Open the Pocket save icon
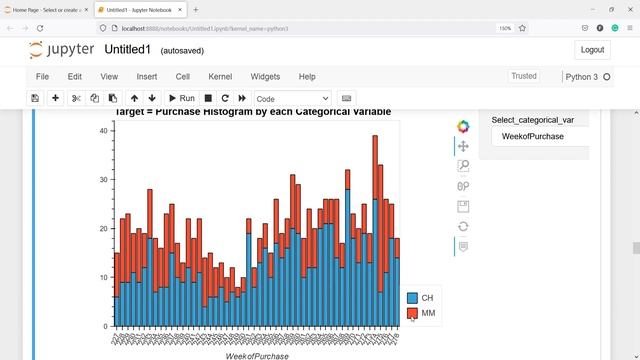 [584, 28]
